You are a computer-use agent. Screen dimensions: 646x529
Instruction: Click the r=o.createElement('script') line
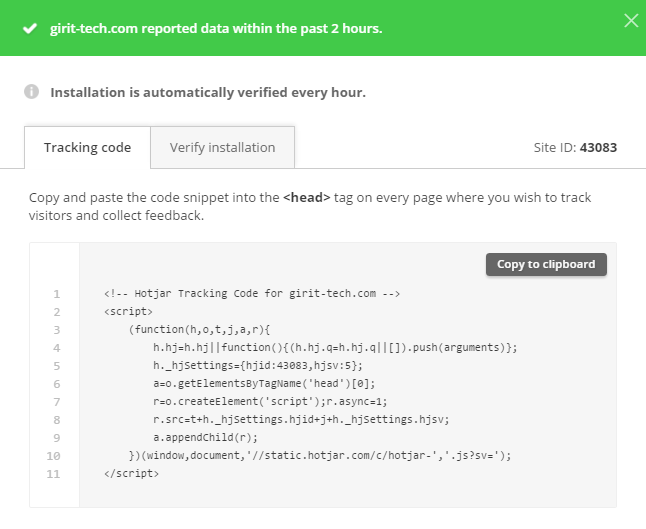point(270,402)
